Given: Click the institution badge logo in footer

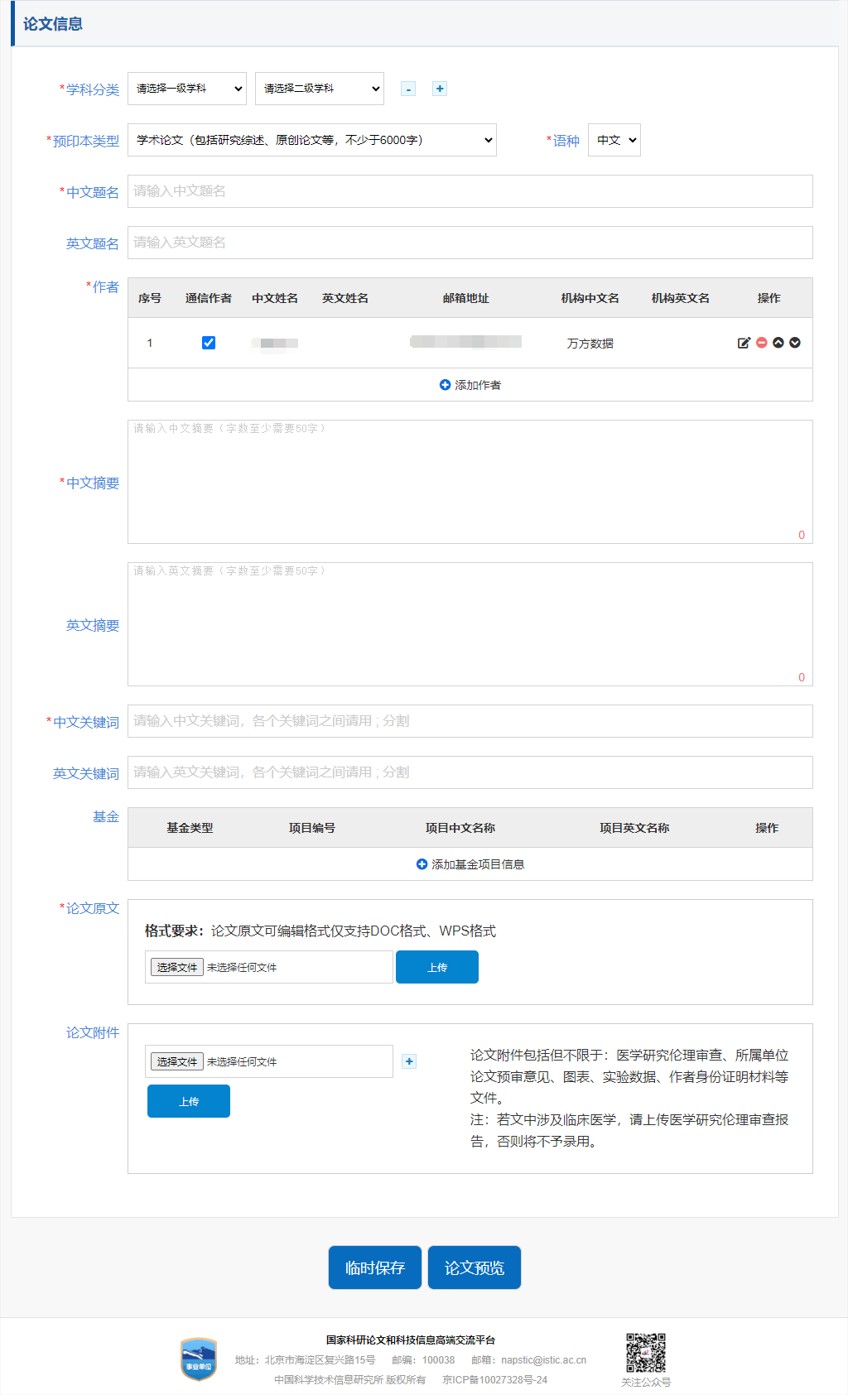Looking at the screenshot, I should coord(198,1359).
